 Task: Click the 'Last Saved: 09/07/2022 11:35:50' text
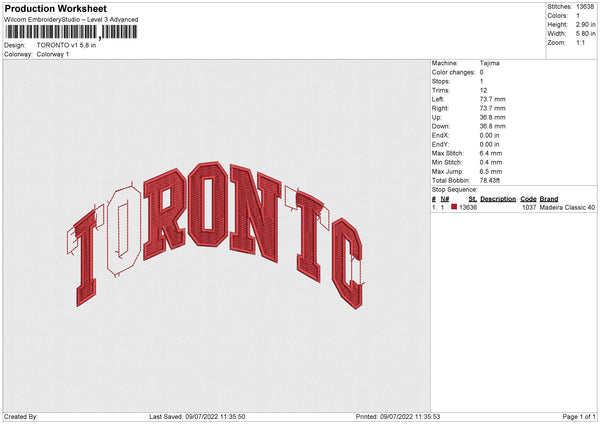(197, 417)
